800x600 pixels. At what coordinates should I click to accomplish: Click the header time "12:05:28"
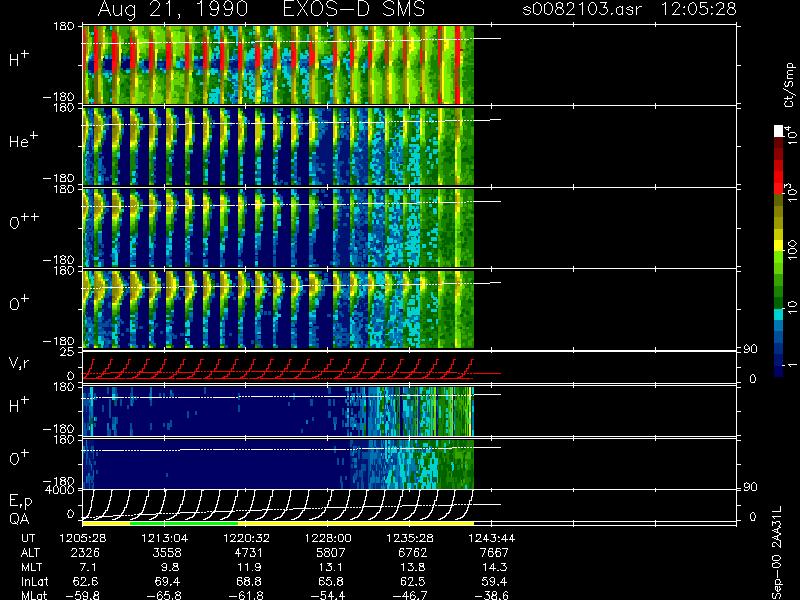coord(698,9)
